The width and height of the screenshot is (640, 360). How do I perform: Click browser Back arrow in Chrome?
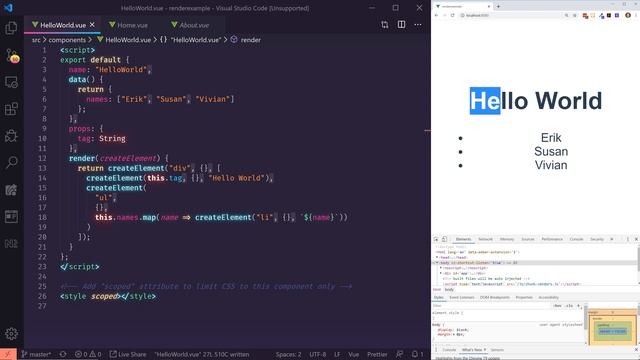pyautogui.click(x=436, y=15)
